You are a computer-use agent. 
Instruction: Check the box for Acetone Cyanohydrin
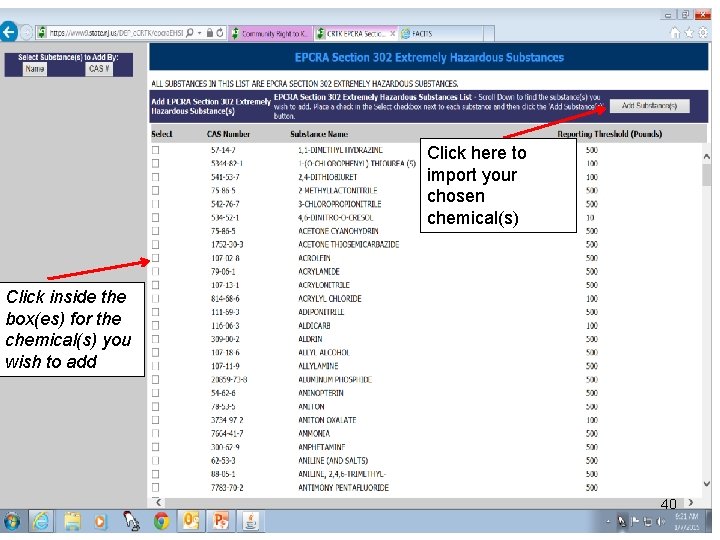(x=156, y=231)
